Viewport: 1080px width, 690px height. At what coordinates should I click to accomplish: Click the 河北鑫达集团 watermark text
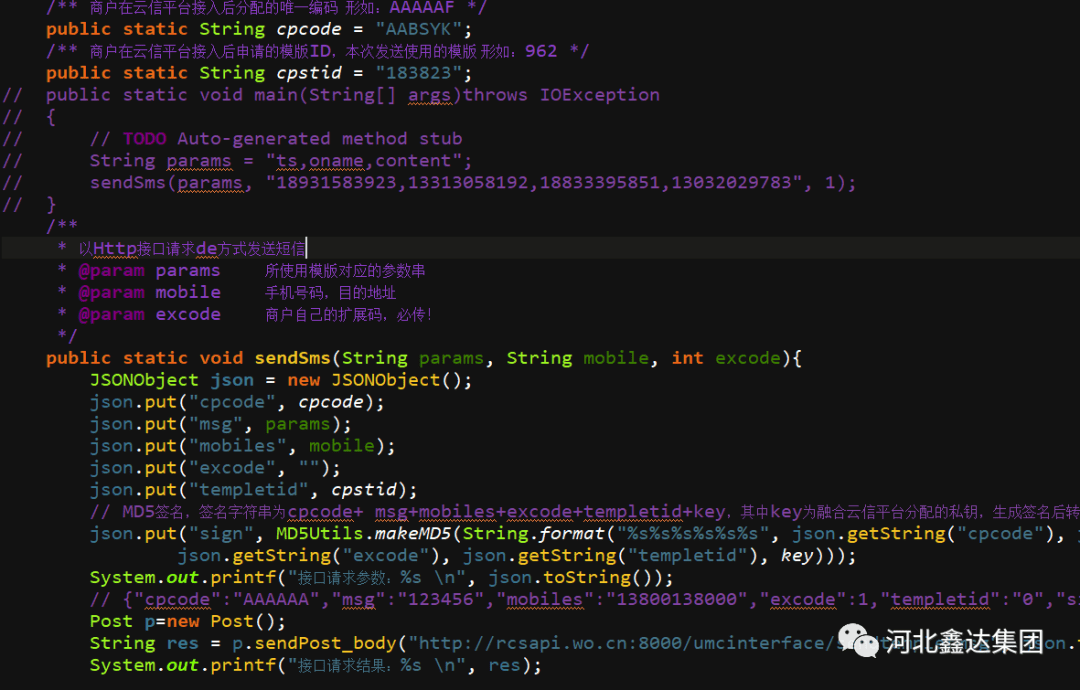coord(964,642)
